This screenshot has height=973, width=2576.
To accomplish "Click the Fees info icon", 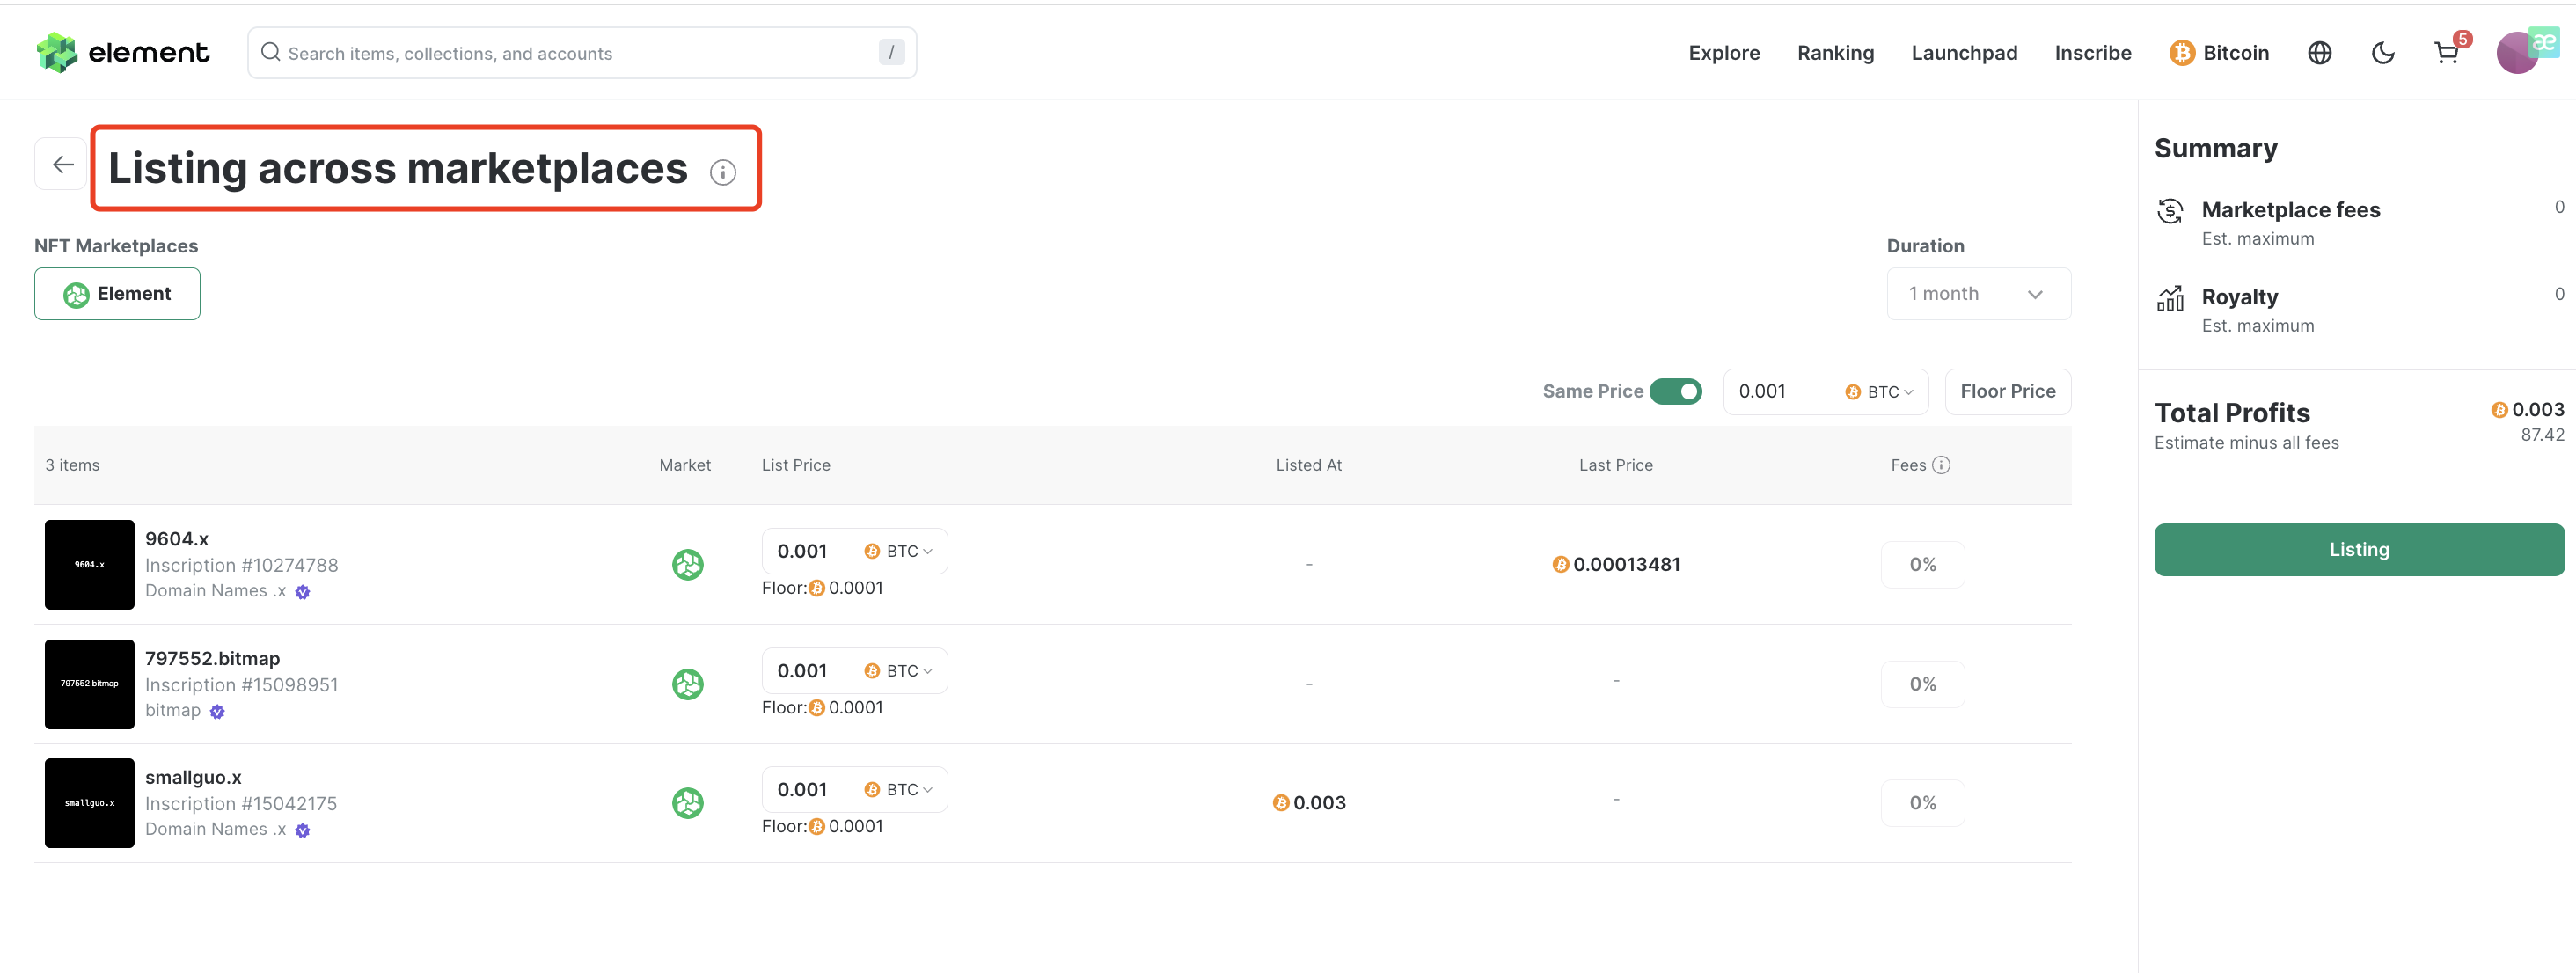I will tap(1940, 465).
